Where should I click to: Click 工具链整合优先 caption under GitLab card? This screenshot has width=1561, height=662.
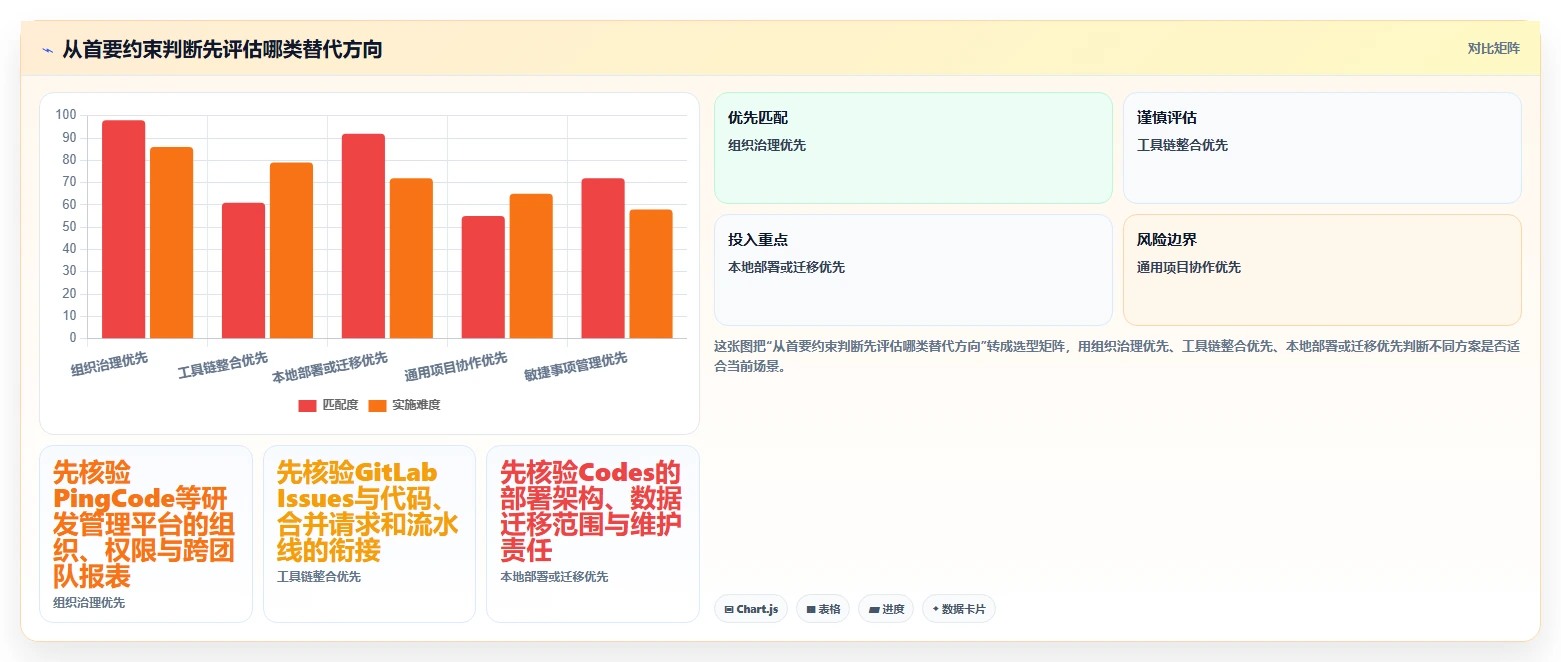319,577
